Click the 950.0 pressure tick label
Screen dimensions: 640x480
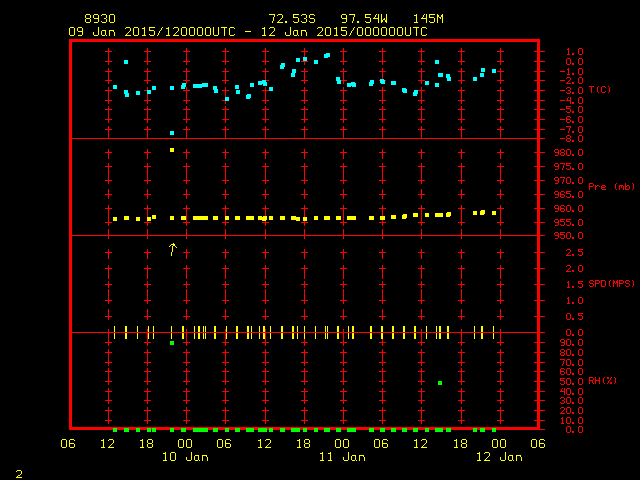563,236
